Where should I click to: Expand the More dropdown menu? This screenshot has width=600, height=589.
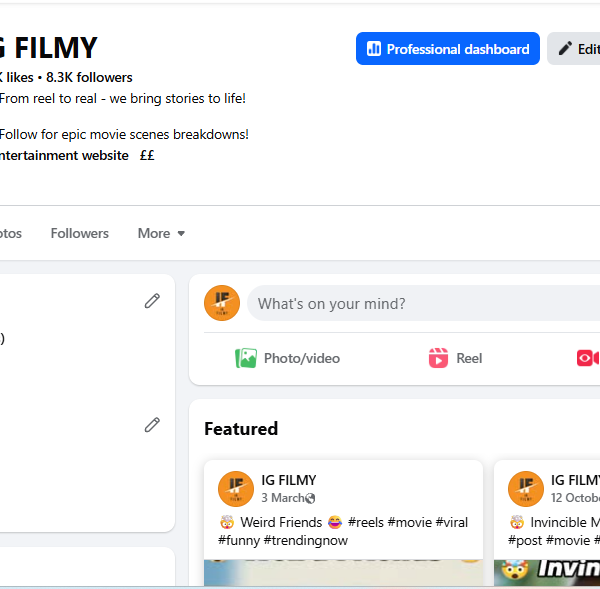161,233
